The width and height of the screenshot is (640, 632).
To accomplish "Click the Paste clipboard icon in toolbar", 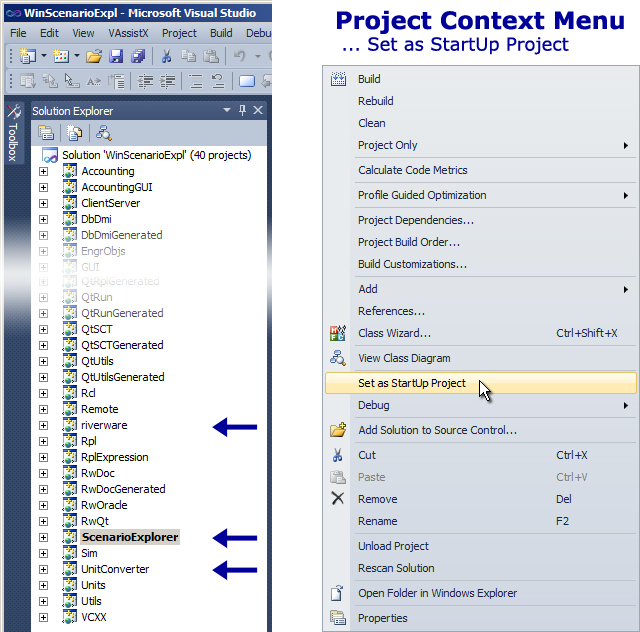I will [x=211, y=56].
